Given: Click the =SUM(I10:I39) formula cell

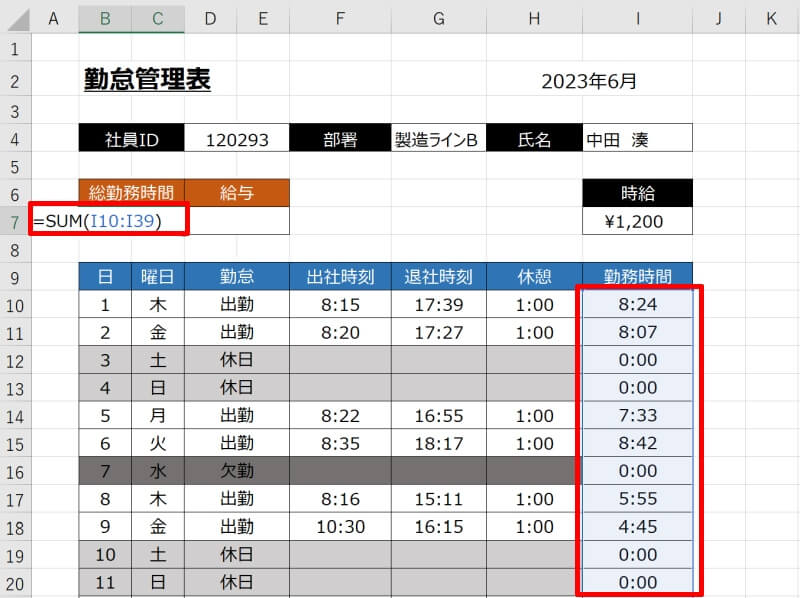Looking at the screenshot, I should (x=109, y=220).
